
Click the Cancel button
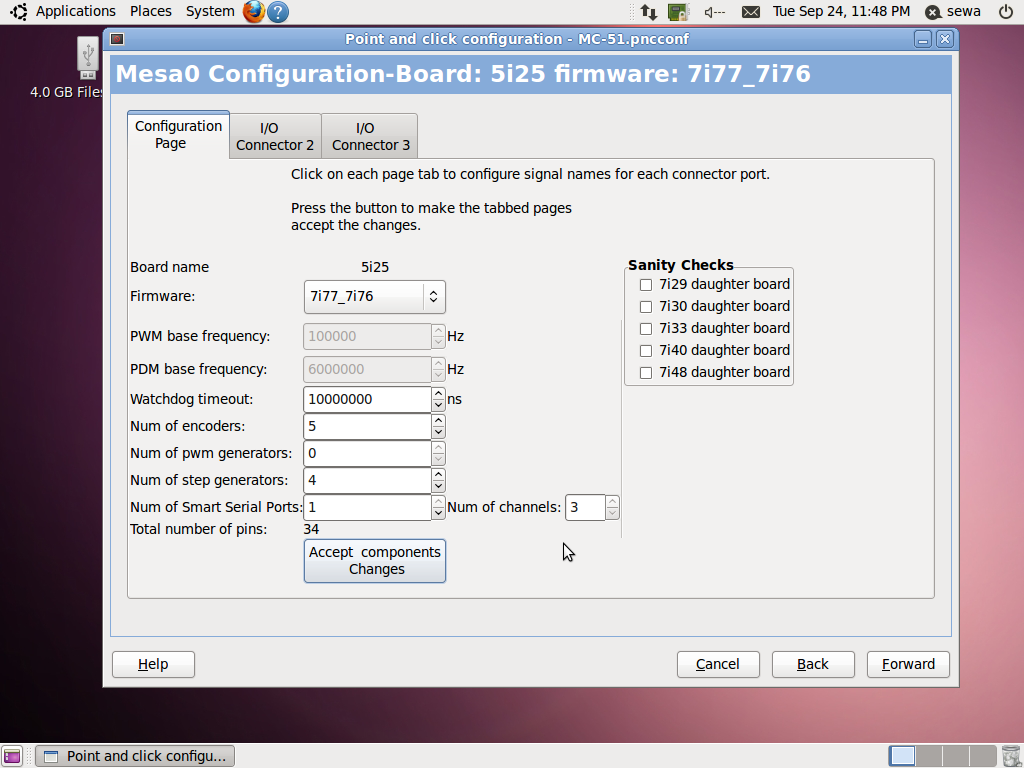[x=718, y=664]
